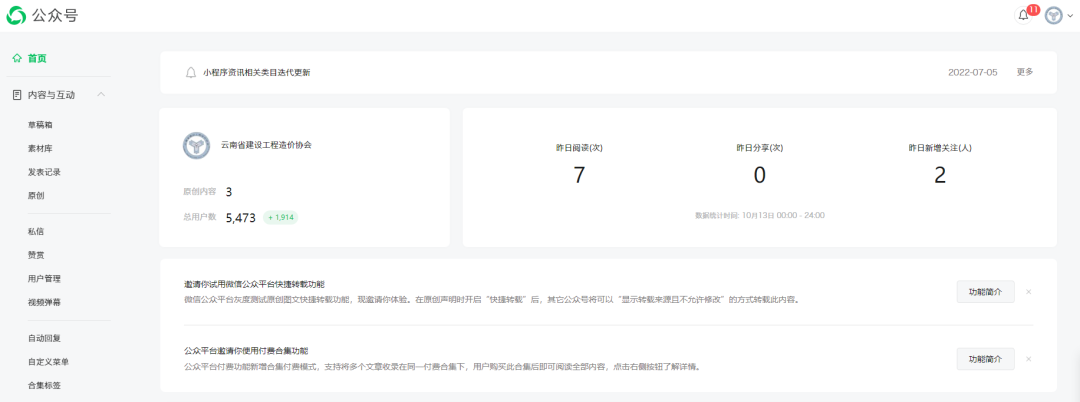Click the 昨日分享(次) label
This screenshot has height=402, width=1080.
(760, 148)
